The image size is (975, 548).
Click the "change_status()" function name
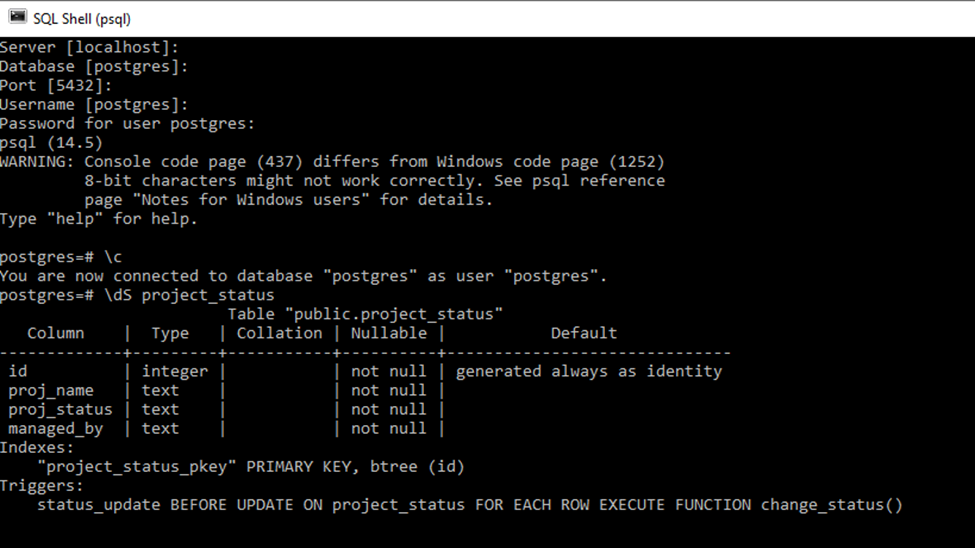pyautogui.click(x=831, y=504)
